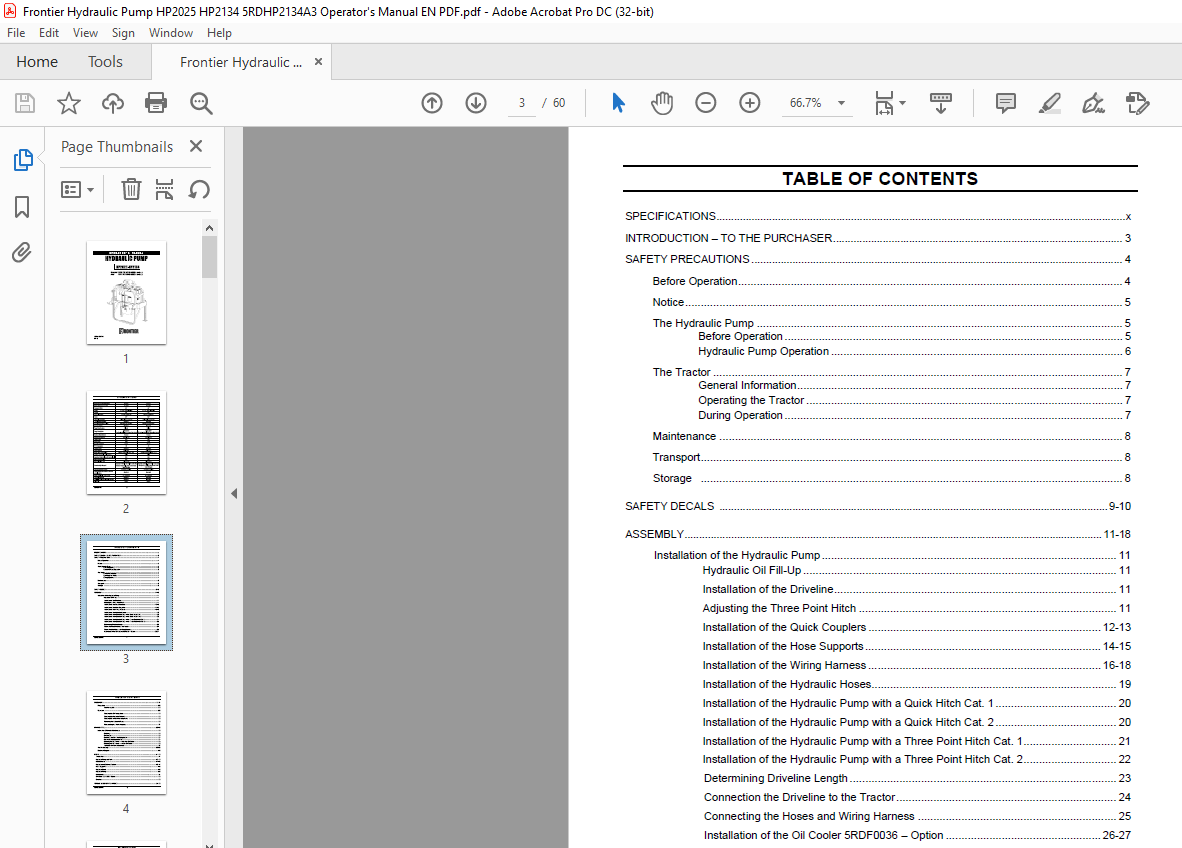Open Bookmarks sidebar icon
Screen dimensions: 1182x848
point(22,207)
